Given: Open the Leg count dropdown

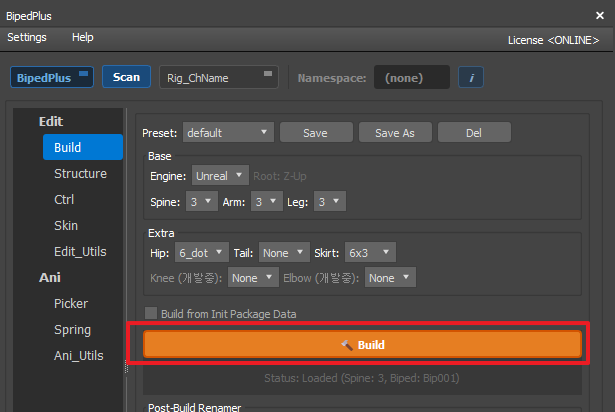Looking at the screenshot, I should tap(329, 202).
